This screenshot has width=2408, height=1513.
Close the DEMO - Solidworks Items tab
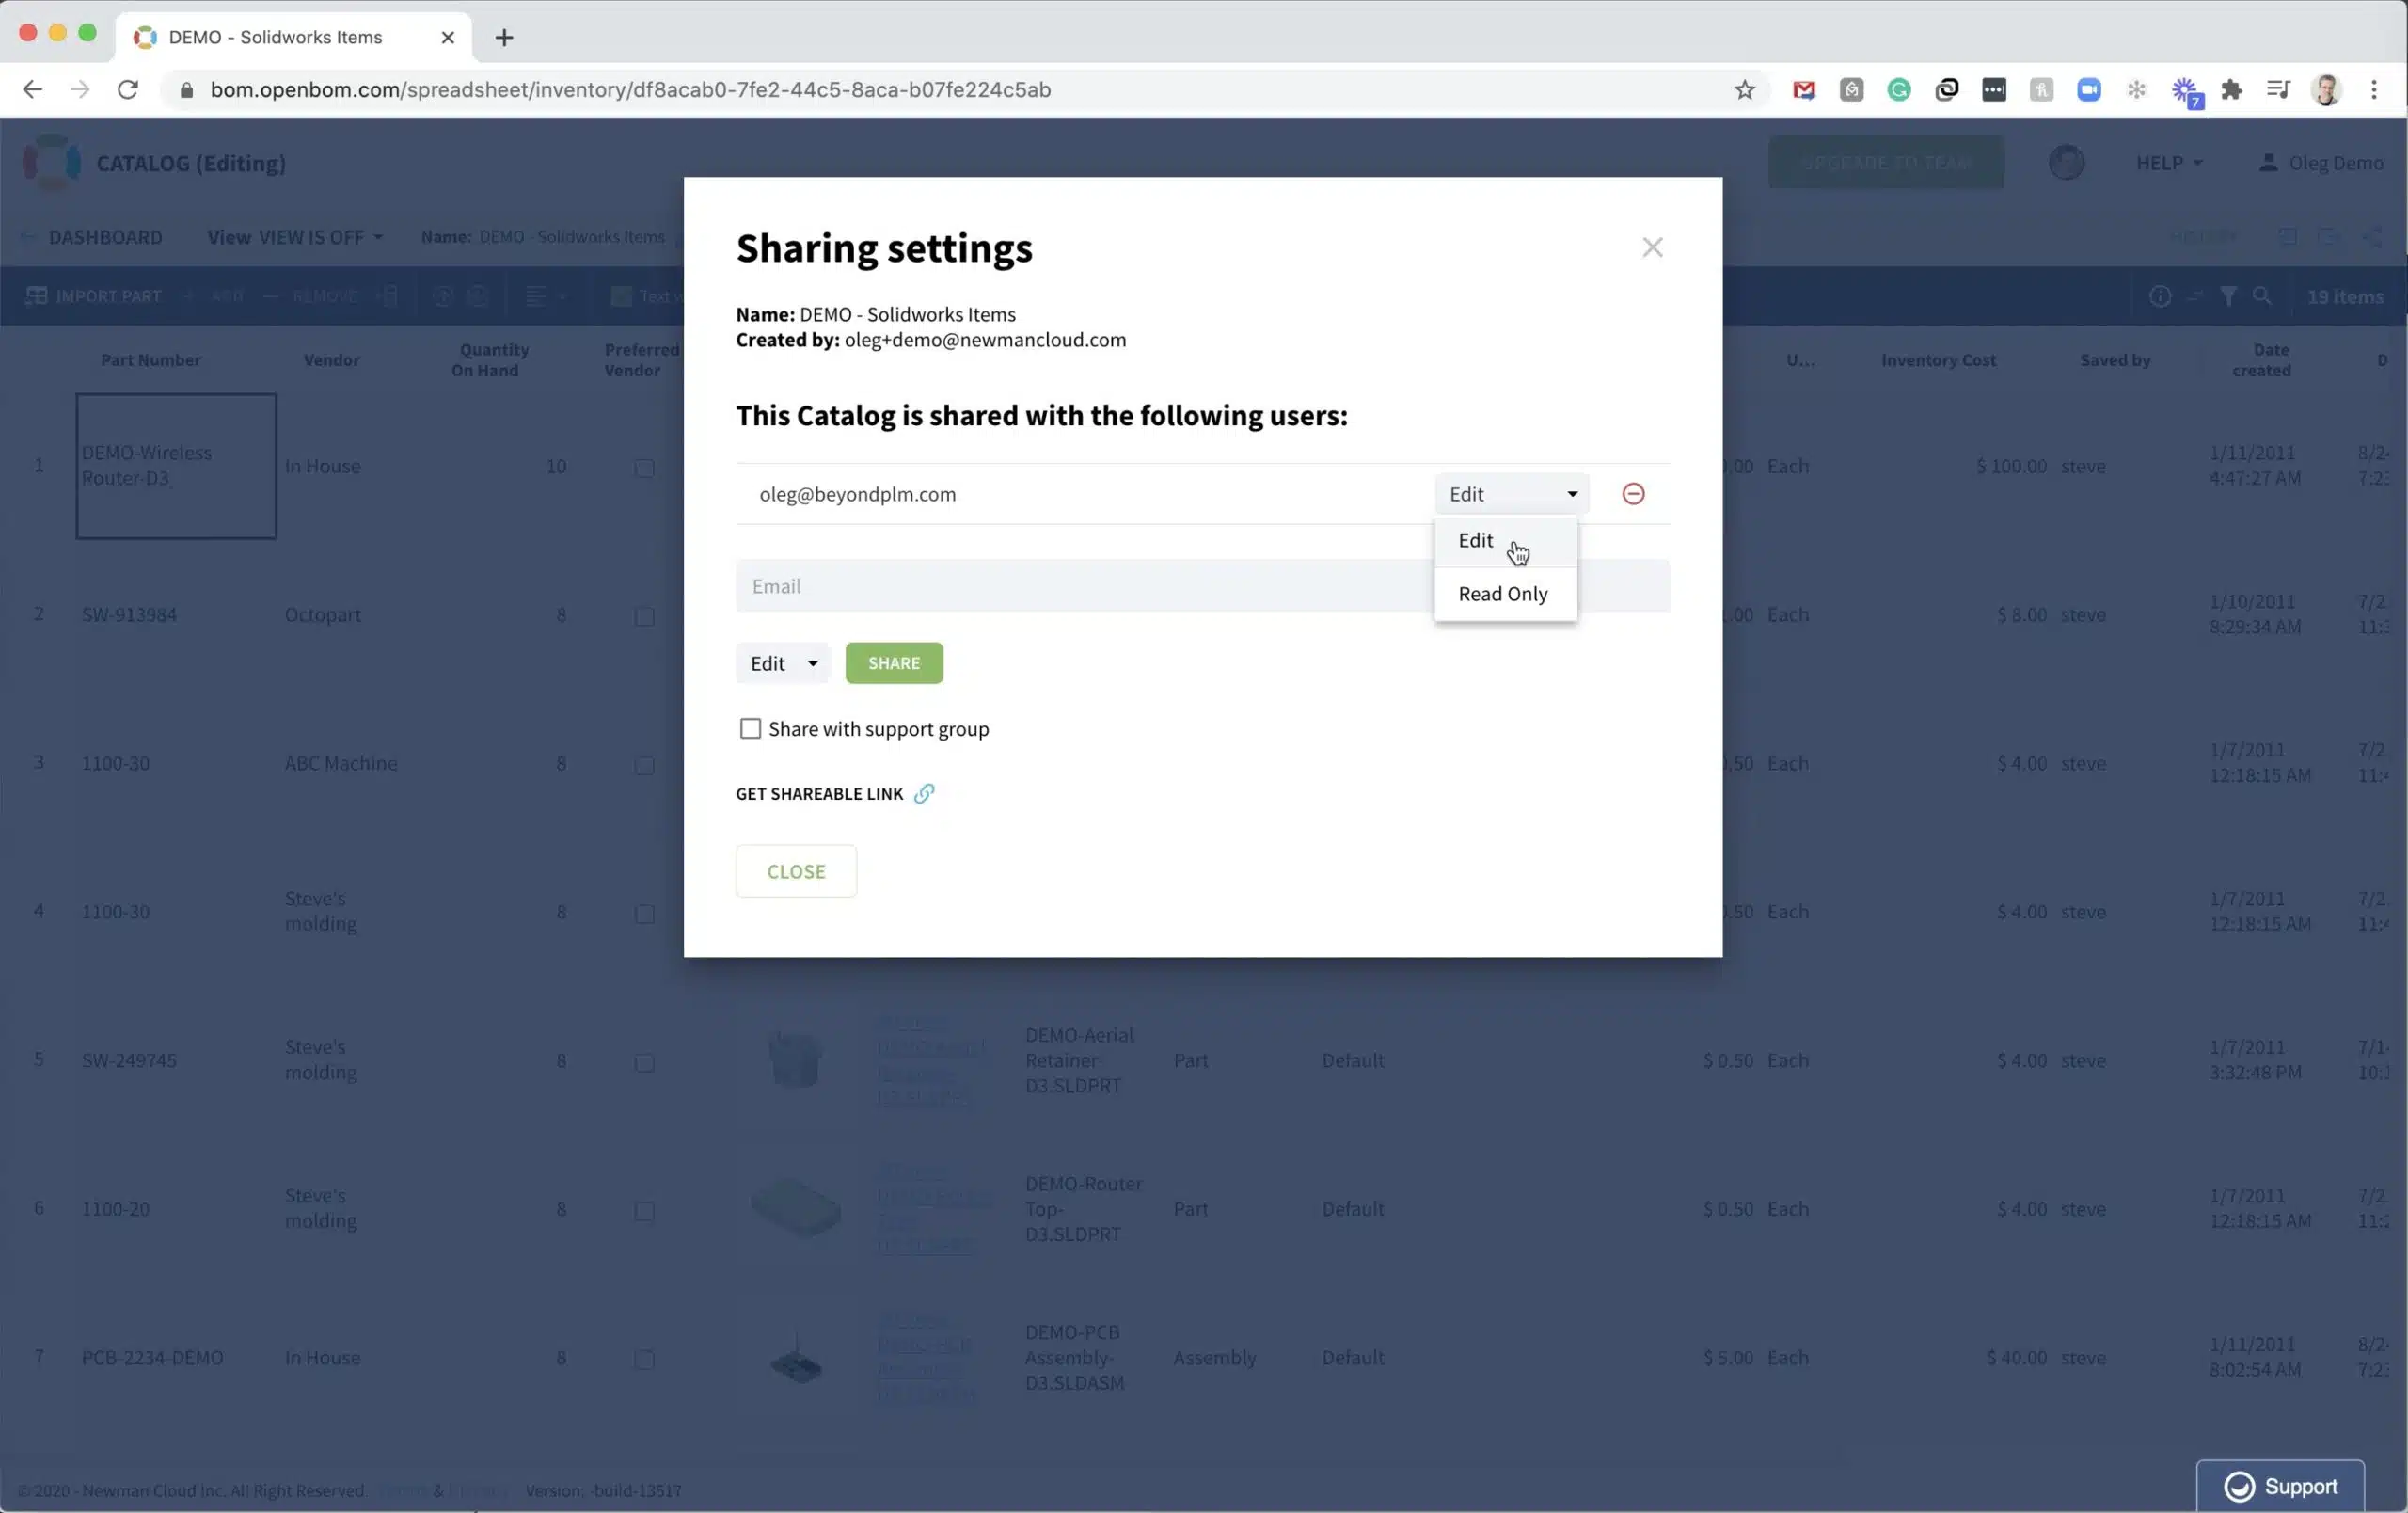(x=448, y=38)
